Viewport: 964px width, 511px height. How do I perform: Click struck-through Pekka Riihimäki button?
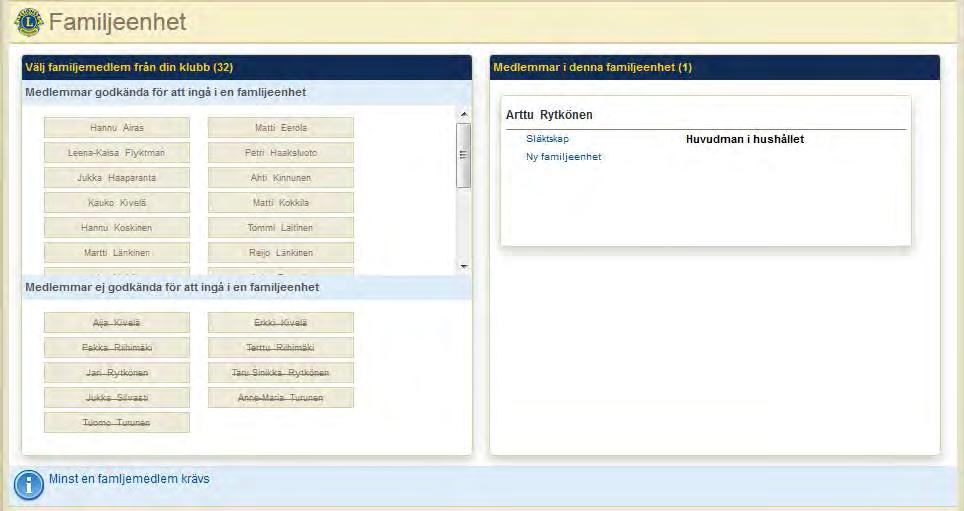(x=117, y=347)
